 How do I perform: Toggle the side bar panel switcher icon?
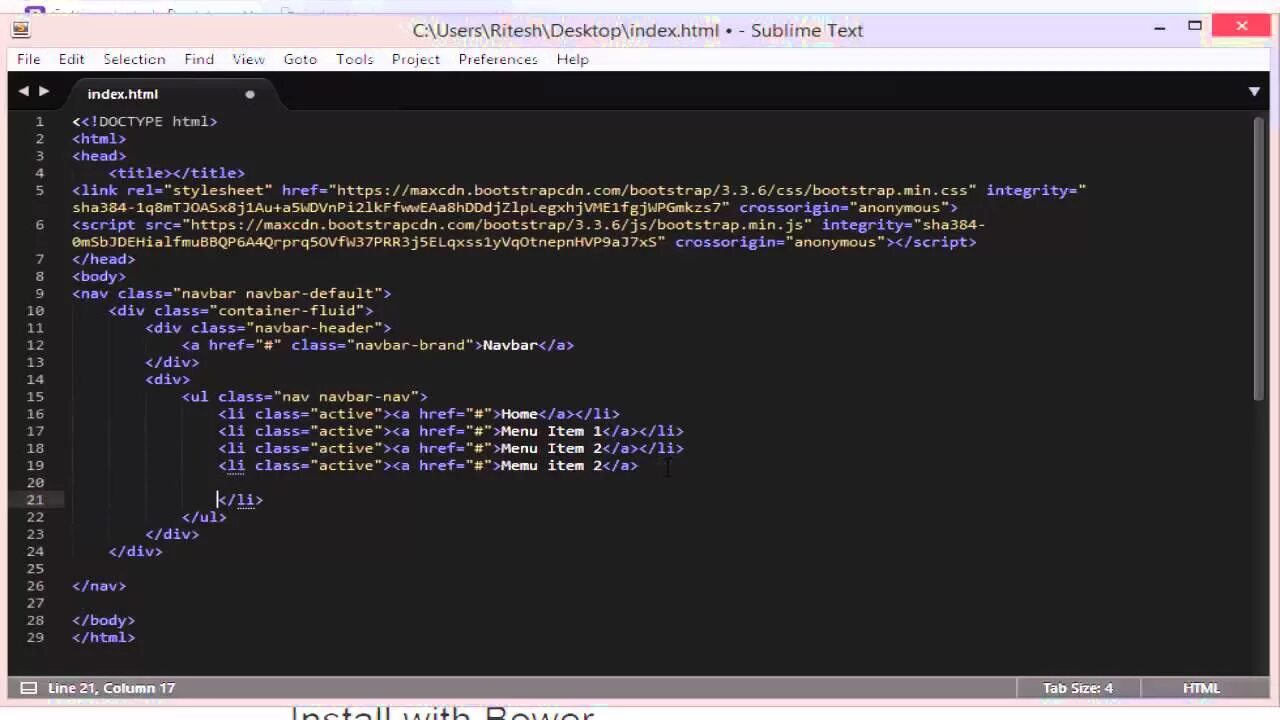click(x=29, y=688)
